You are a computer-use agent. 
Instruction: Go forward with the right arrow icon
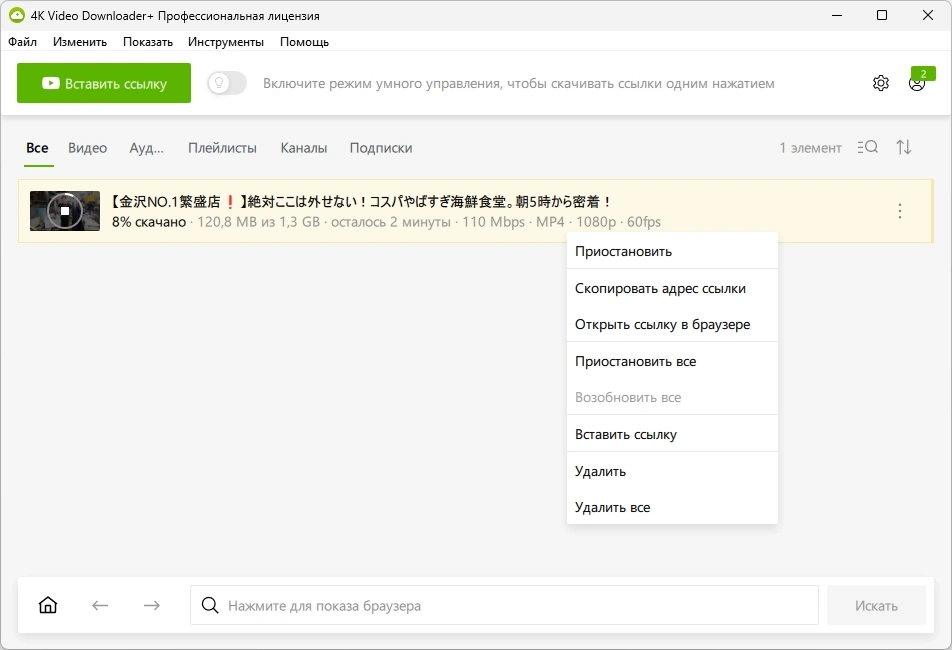pyautogui.click(x=152, y=605)
